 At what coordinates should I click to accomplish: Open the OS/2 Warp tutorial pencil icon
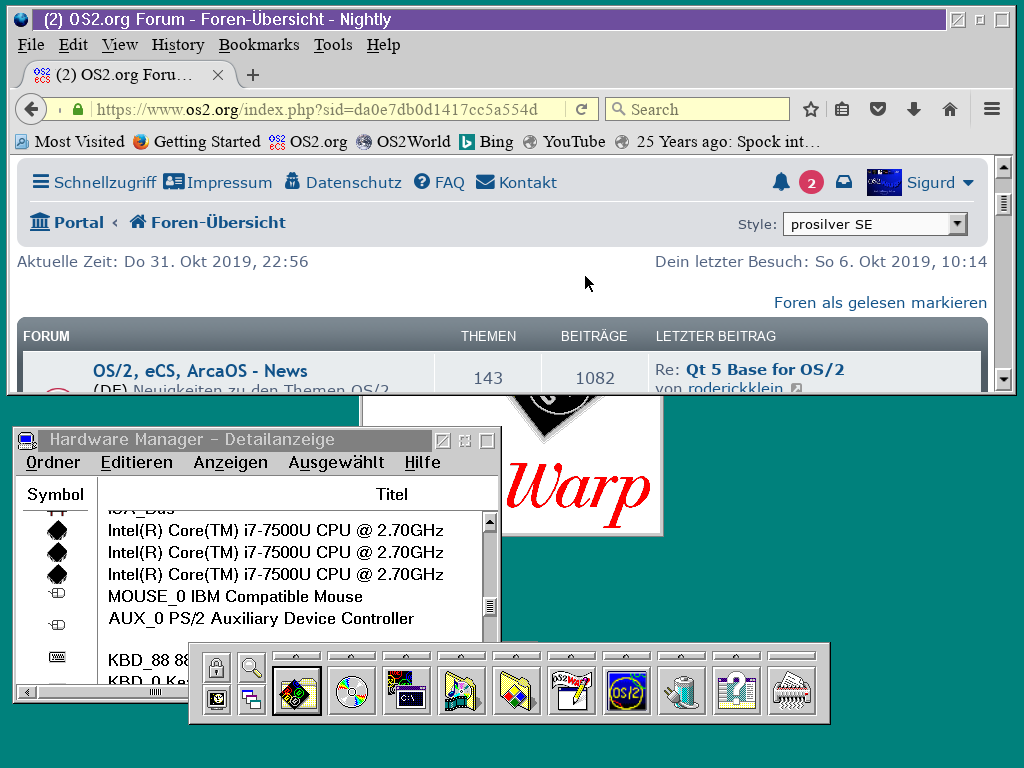coord(571,692)
